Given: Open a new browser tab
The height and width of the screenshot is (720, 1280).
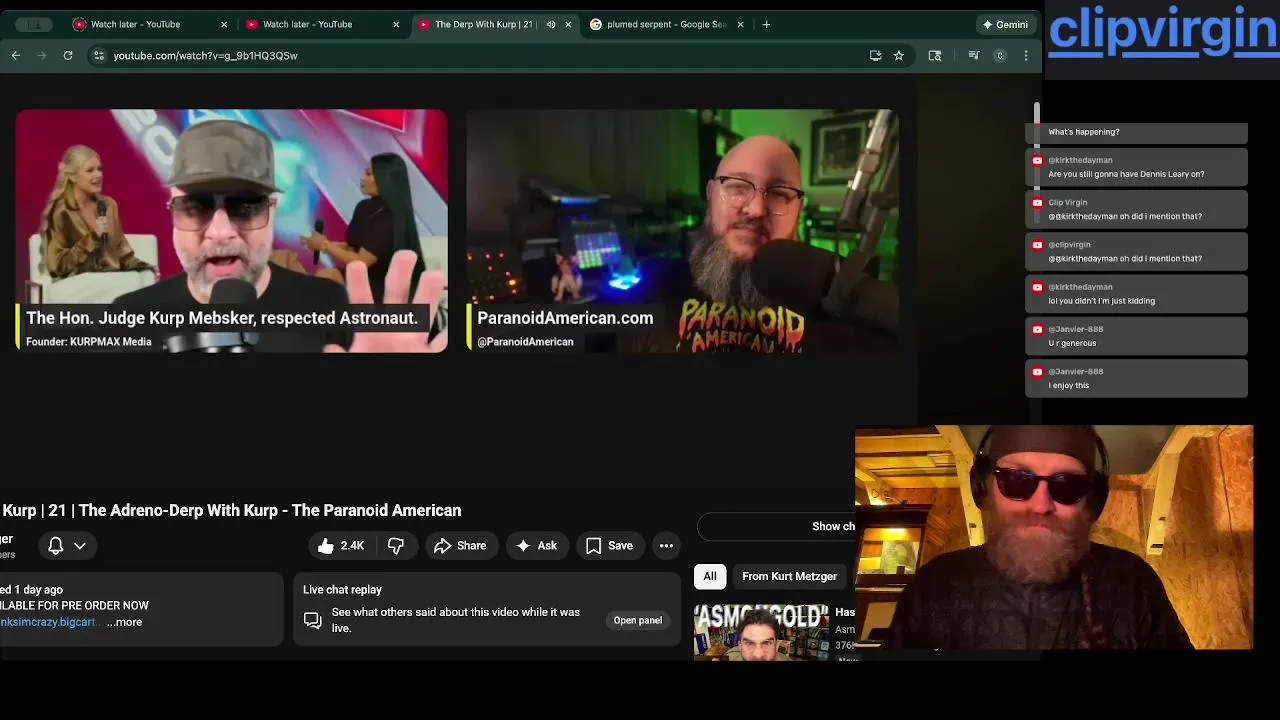Looking at the screenshot, I should (x=766, y=24).
